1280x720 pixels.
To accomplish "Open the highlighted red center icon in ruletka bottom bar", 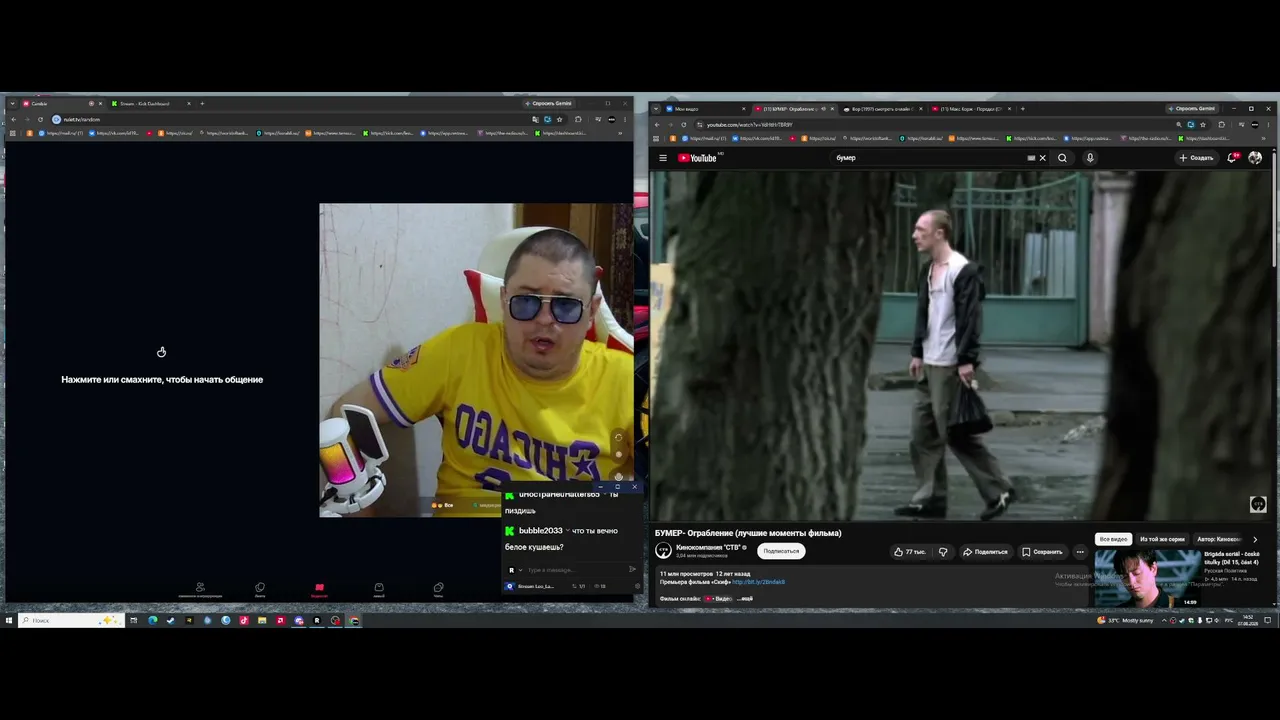I will point(319,590).
